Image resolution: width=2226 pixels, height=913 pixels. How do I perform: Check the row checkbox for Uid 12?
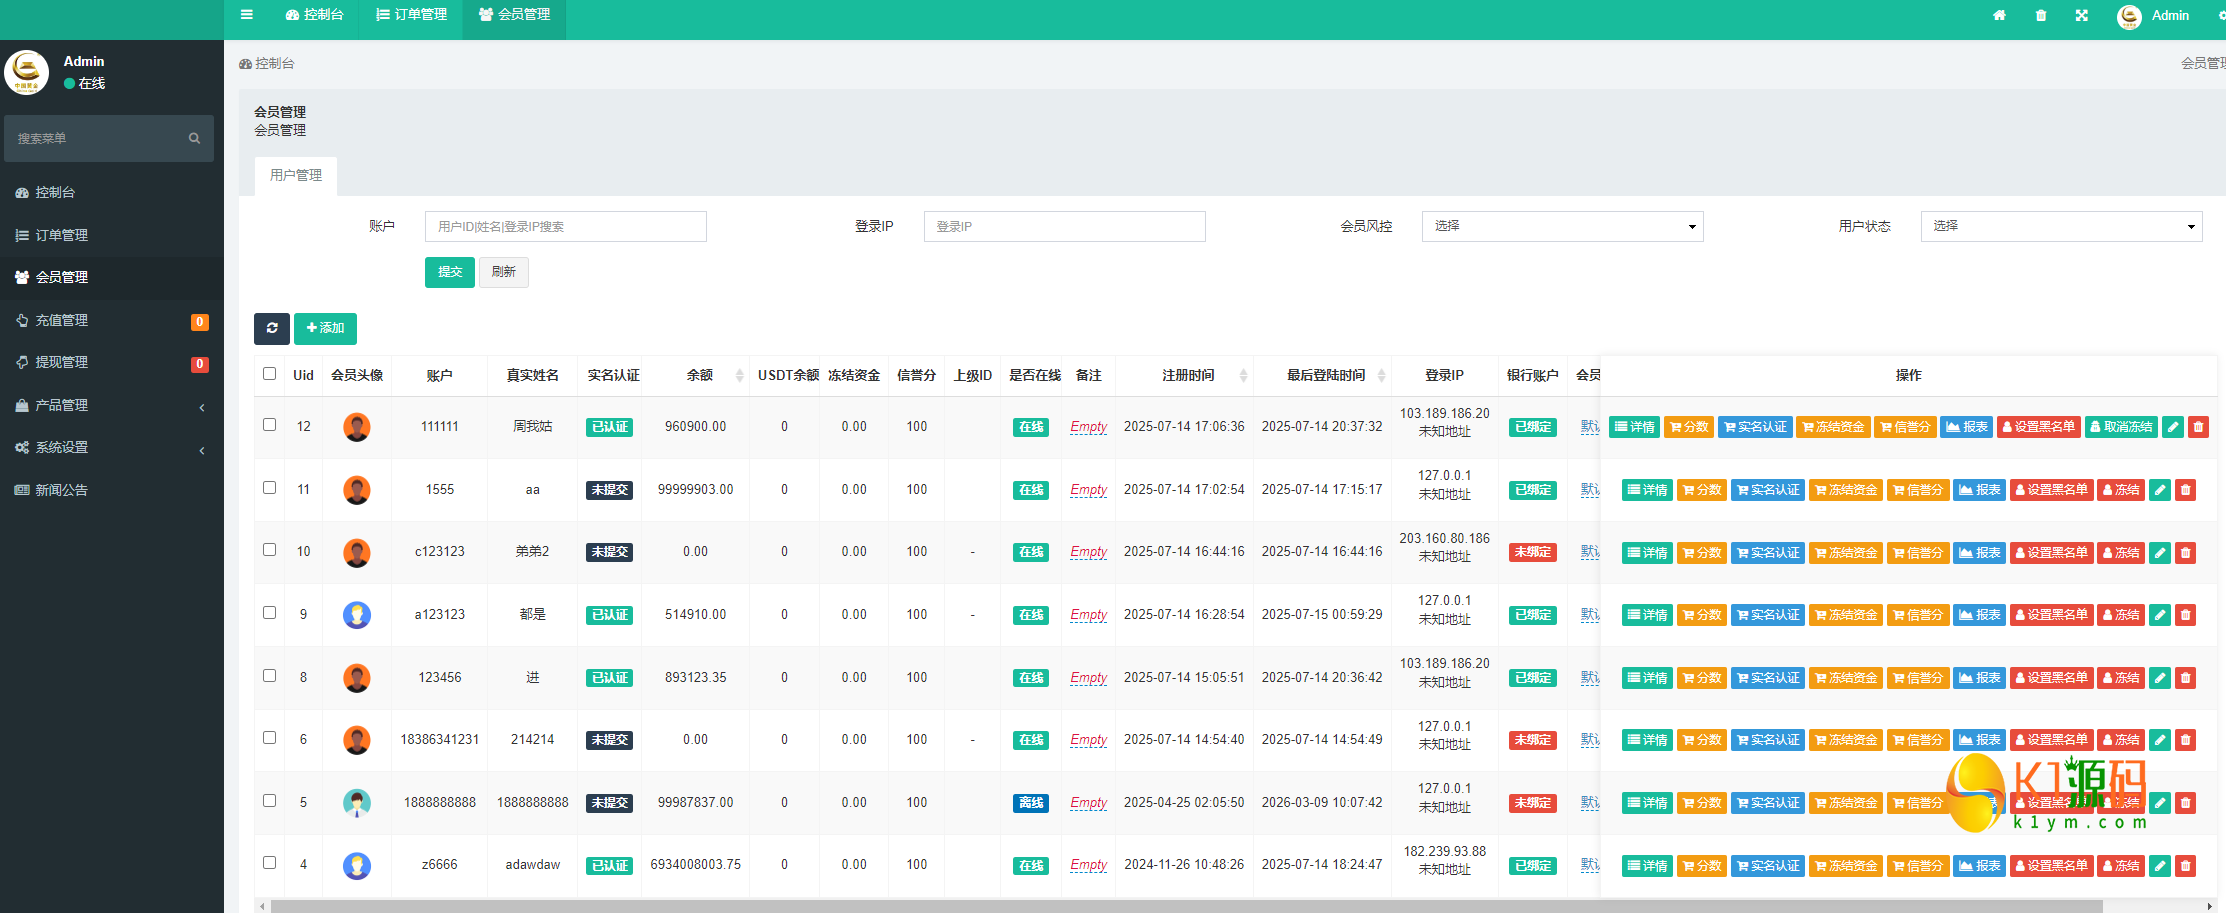click(269, 425)
